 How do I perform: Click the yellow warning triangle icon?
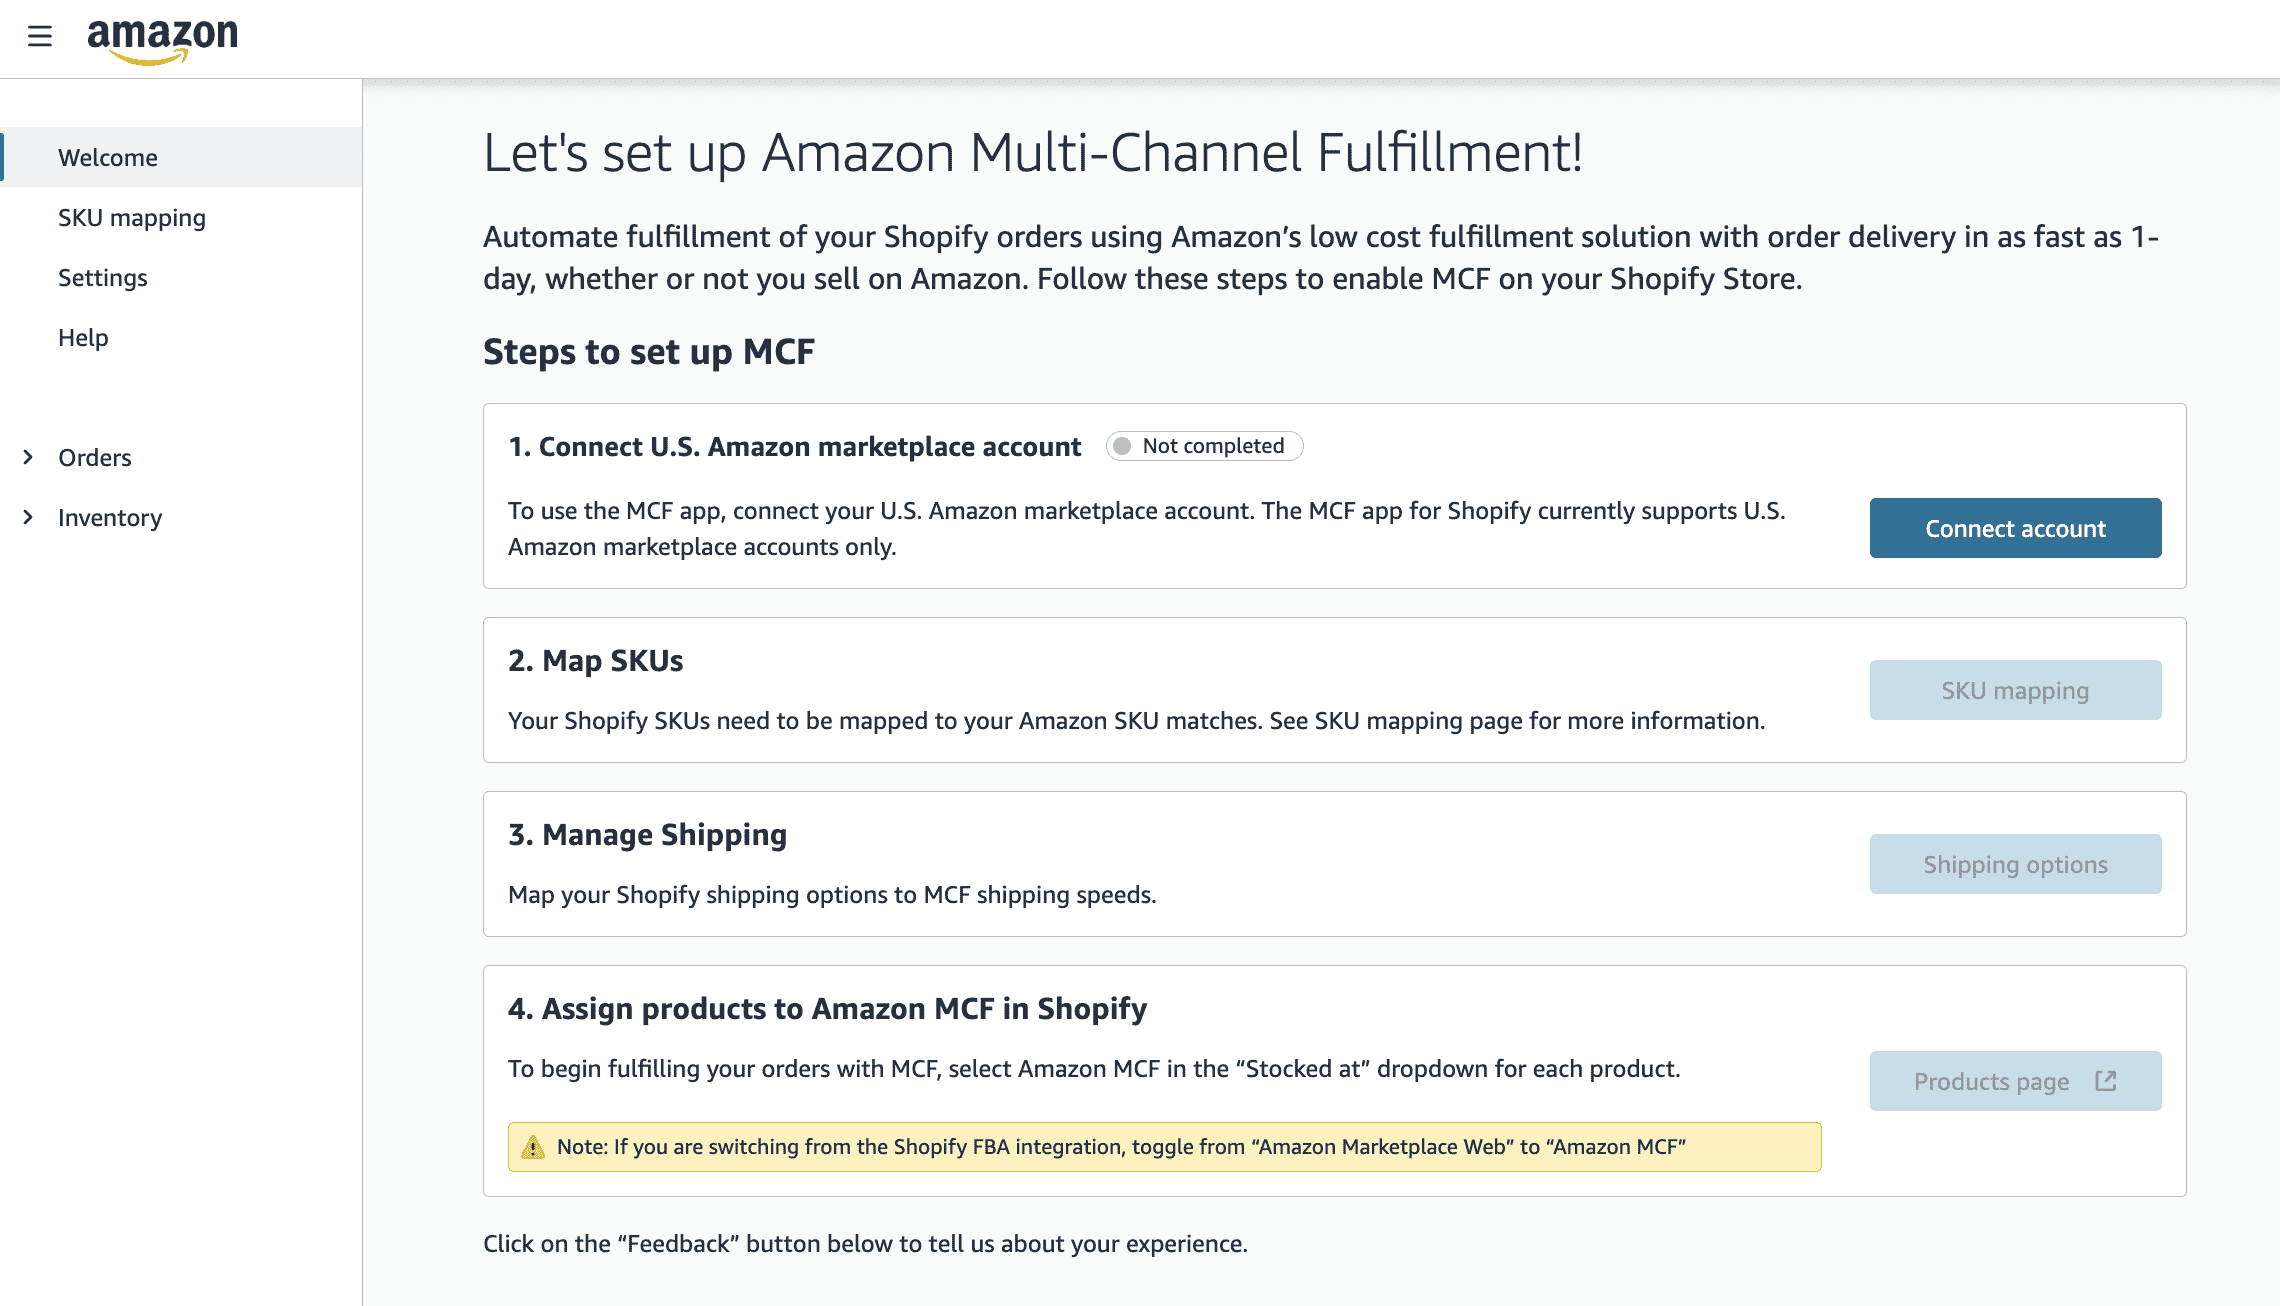tap(533, 1147)
